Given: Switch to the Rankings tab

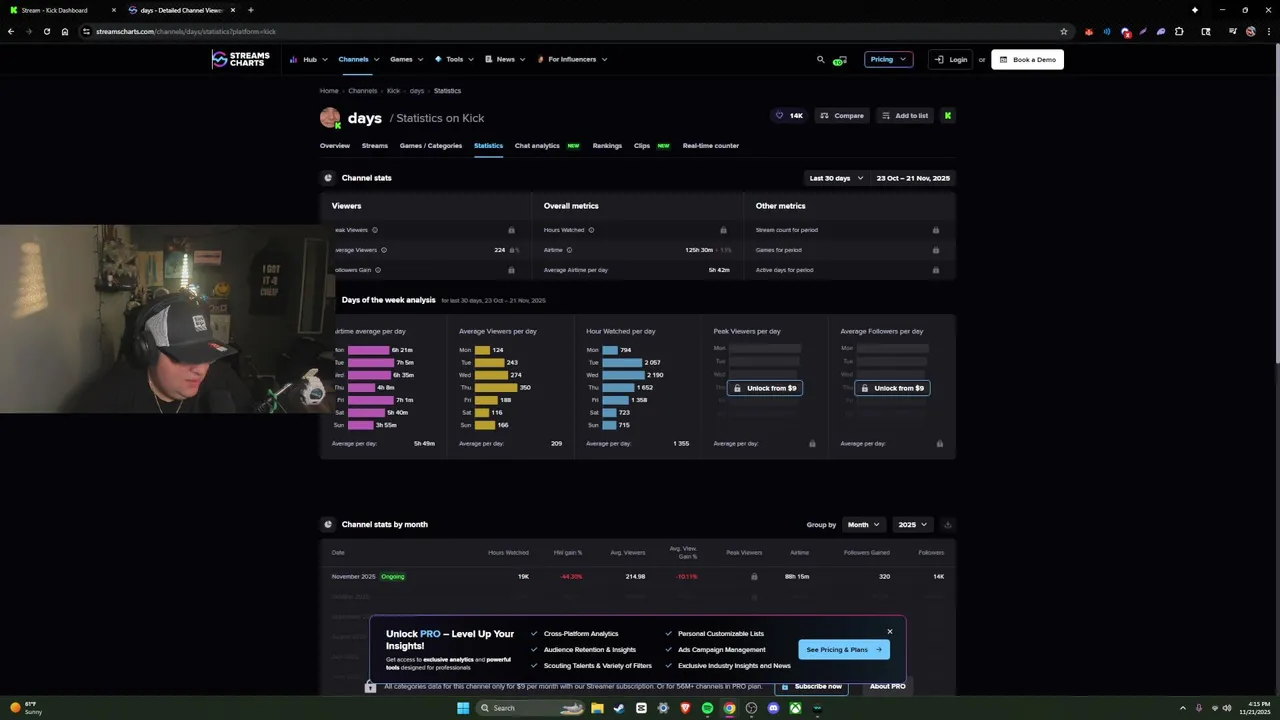Looking at the screenshot, I should point(607,146).
